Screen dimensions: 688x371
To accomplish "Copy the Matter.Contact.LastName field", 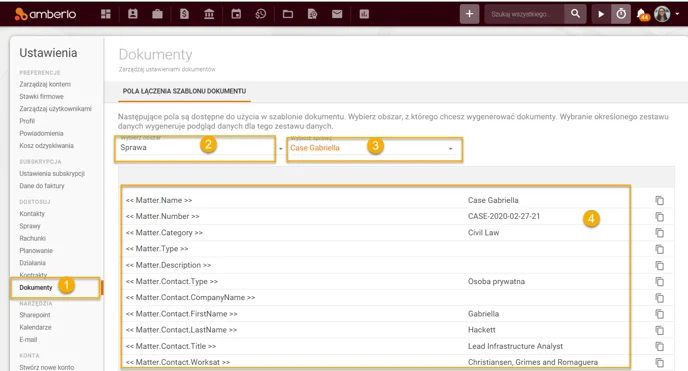I will pyautogui.click(x=659, y=330).
